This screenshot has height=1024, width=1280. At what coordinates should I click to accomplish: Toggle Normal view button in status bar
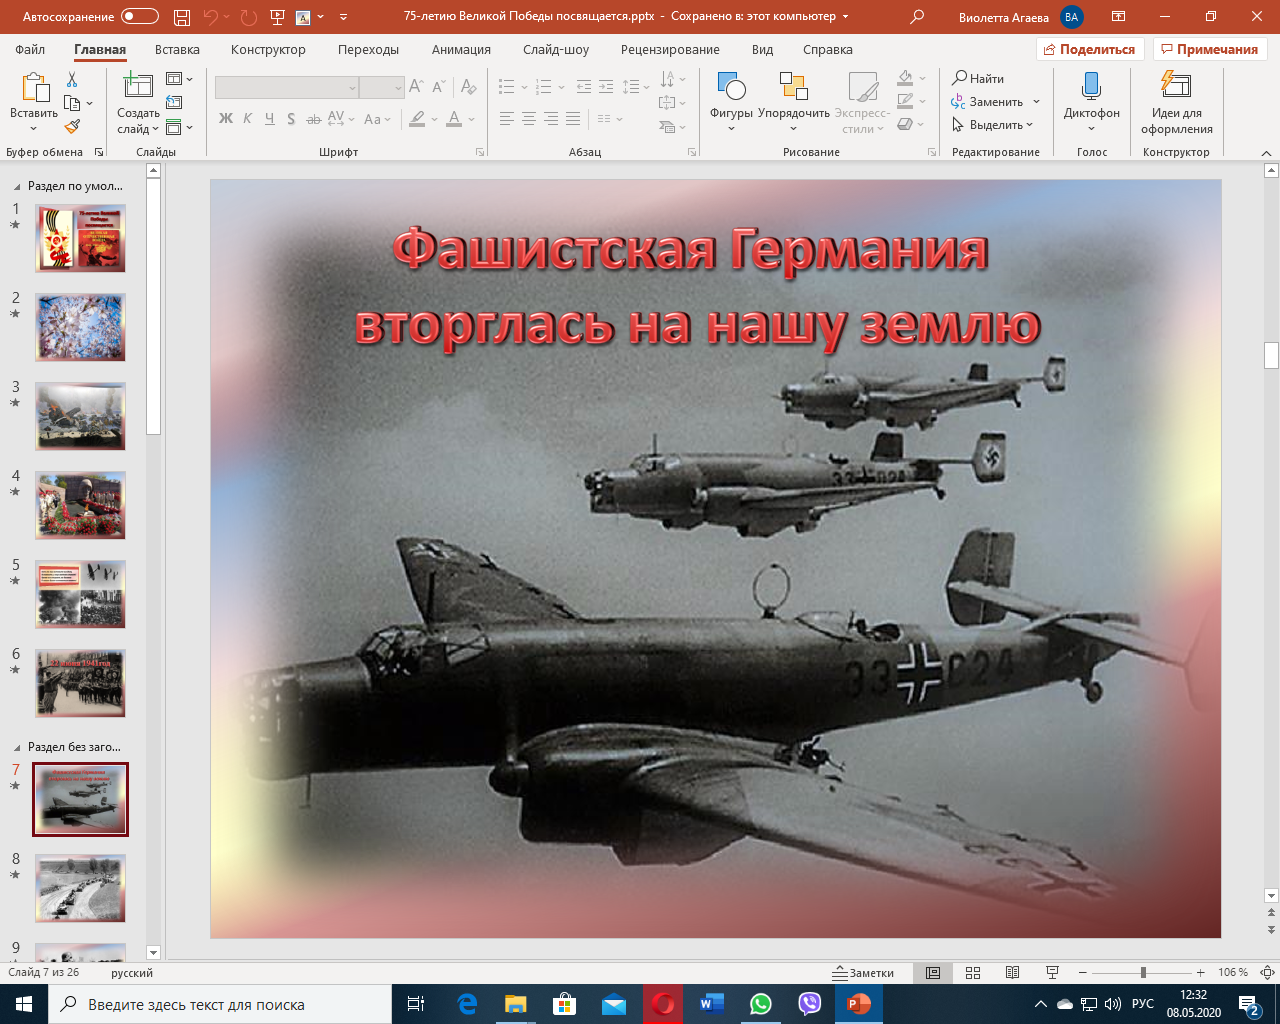933,973
